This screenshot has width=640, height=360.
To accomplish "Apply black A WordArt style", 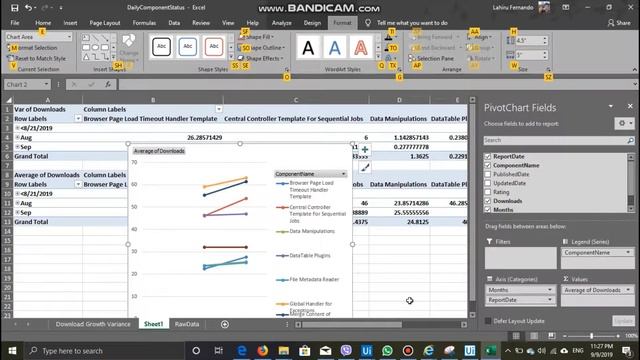I will click(308, 48).
